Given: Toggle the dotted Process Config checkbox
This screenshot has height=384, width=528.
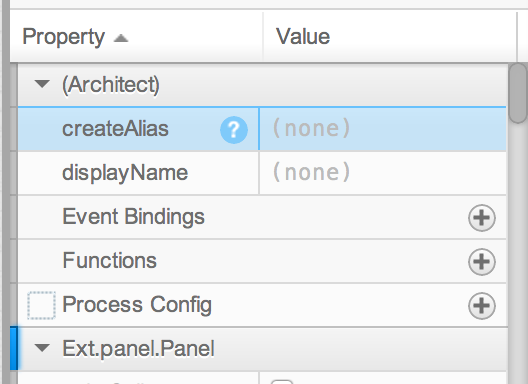Looking at the screenshot, I should (x=41, y=305).
